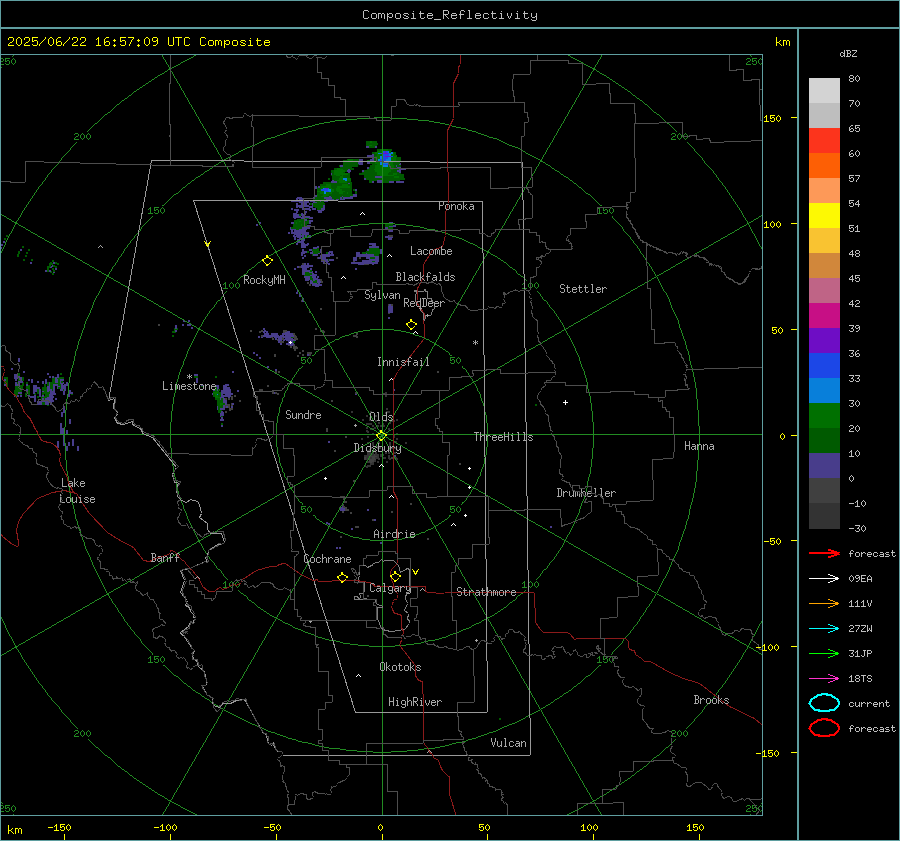Click the yellow diamond marker below RedDeer

pyautogui.click(x=411, y=325)
